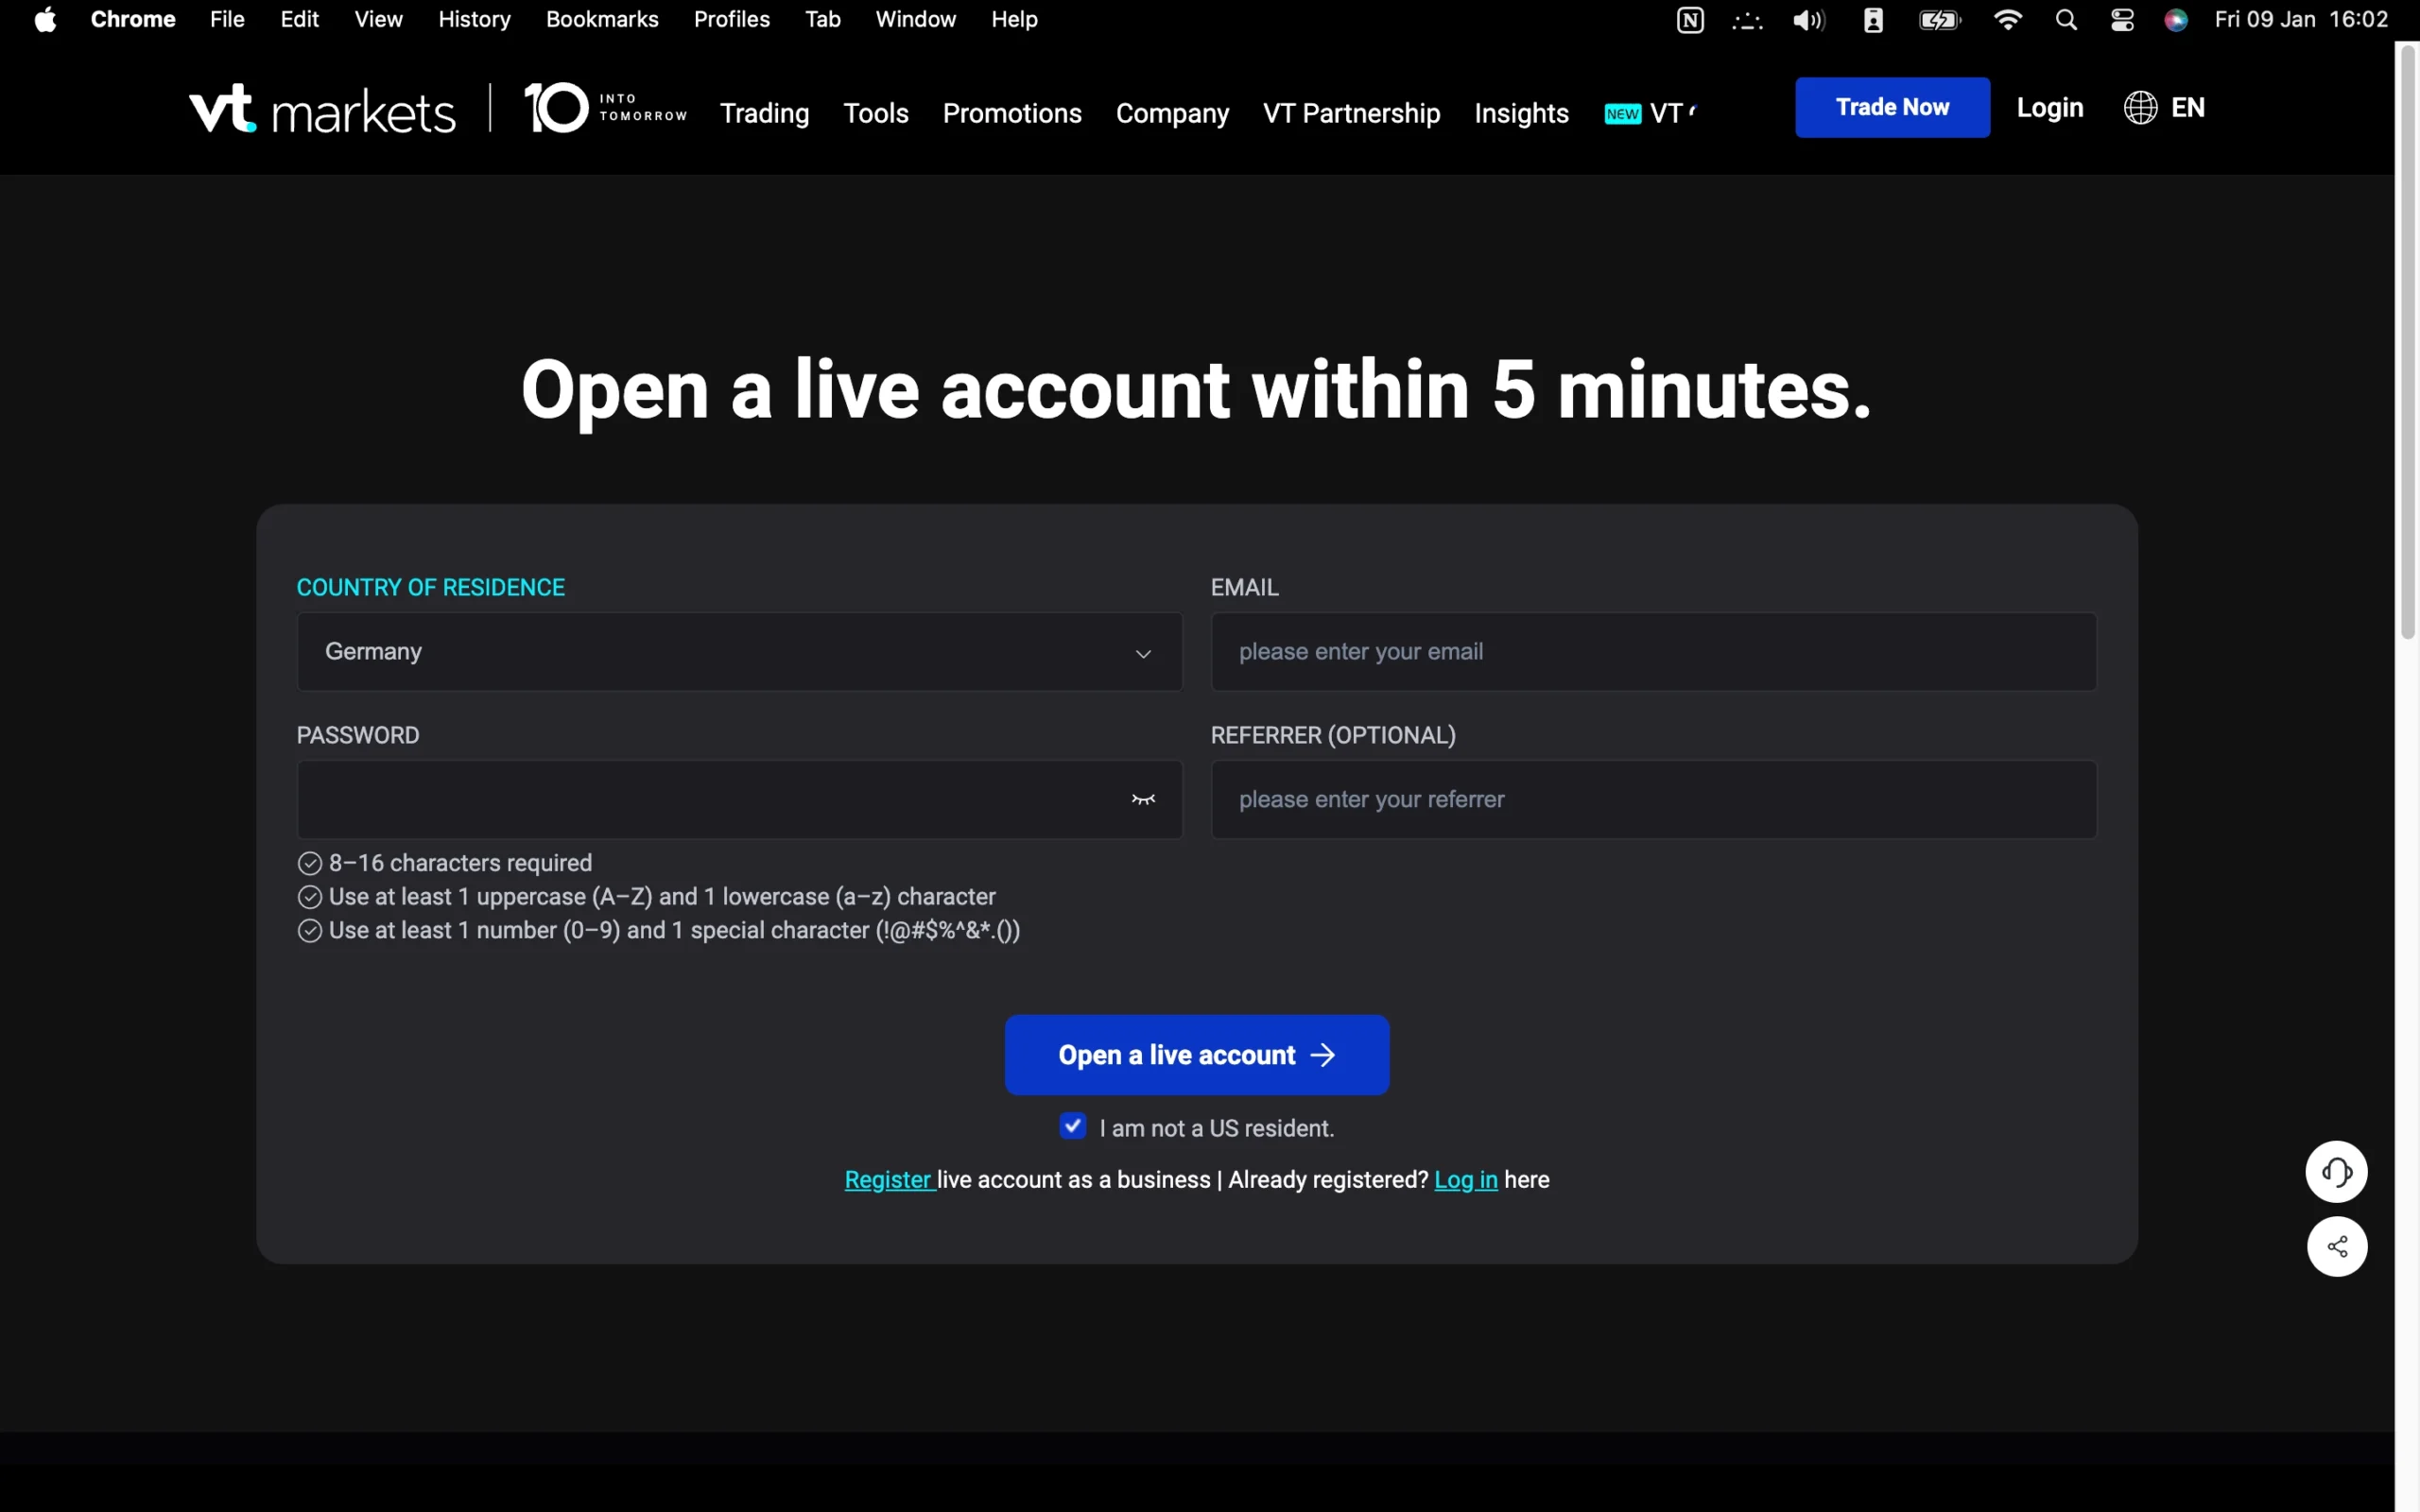Click the Wi-Fi status icon
This screenshot has width=2420, height=1512.
tap(2007, 20)
